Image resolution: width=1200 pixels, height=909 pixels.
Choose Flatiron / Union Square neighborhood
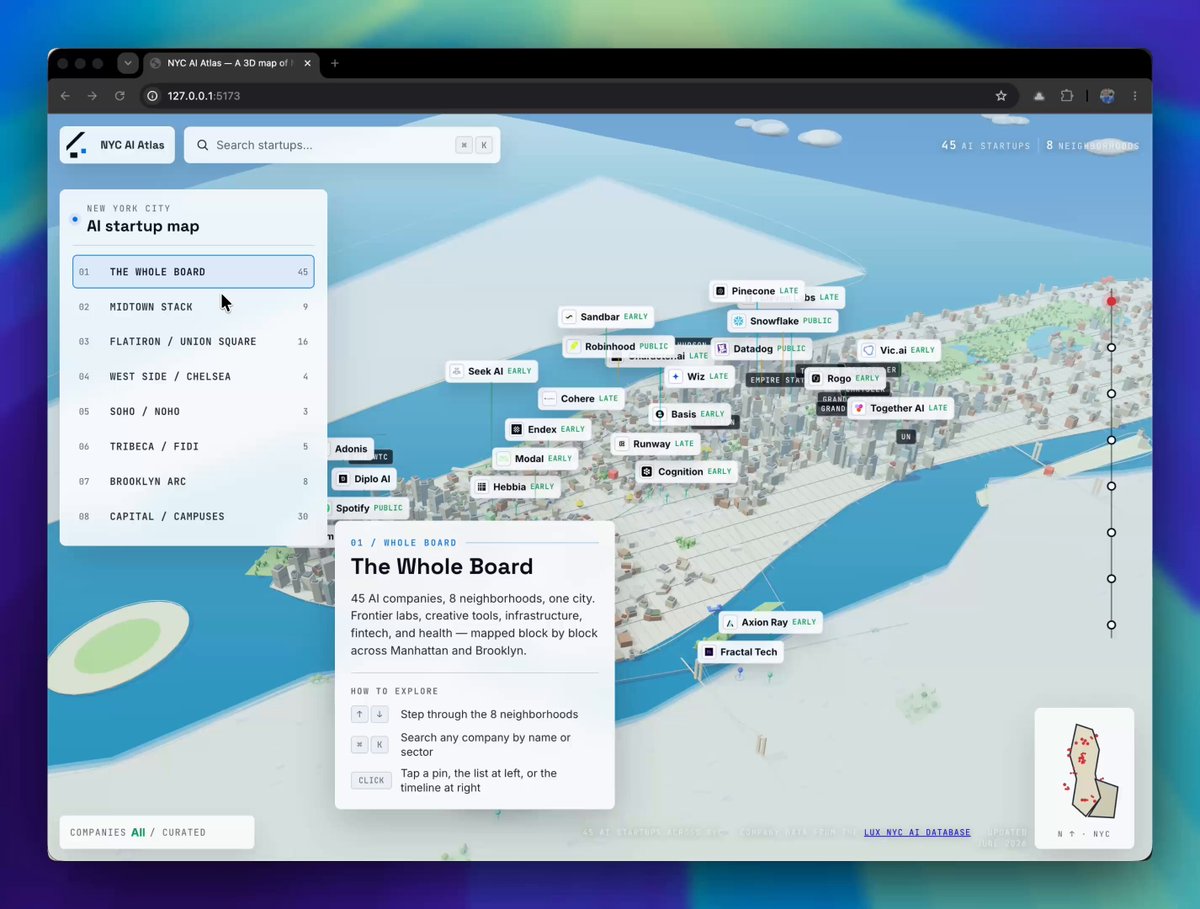(193, 342)
